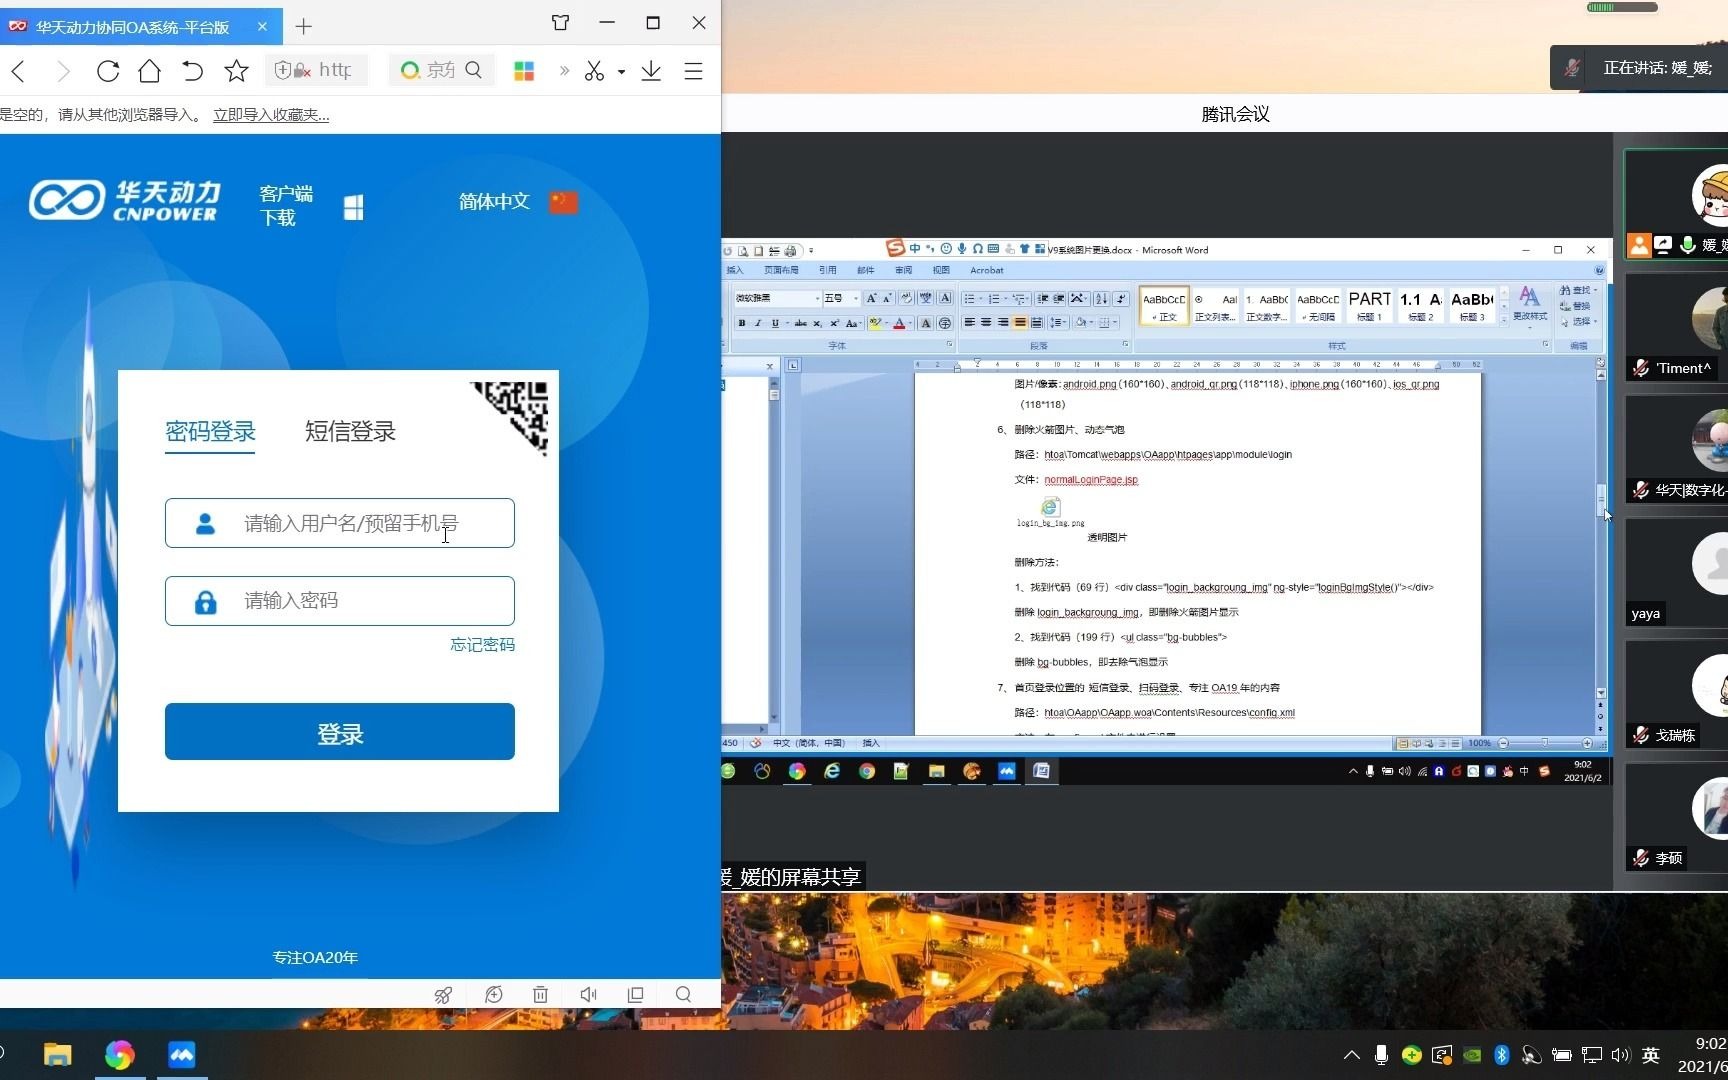Reload the page with the refresh icon
This screenshot has width=1728, height=1080.
(x=108, y=71)
